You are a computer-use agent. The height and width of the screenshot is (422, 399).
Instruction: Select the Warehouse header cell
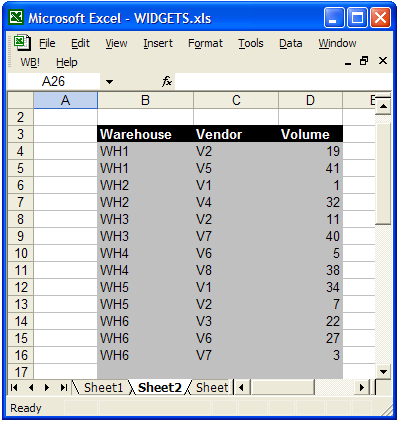[x=145, y=134]
